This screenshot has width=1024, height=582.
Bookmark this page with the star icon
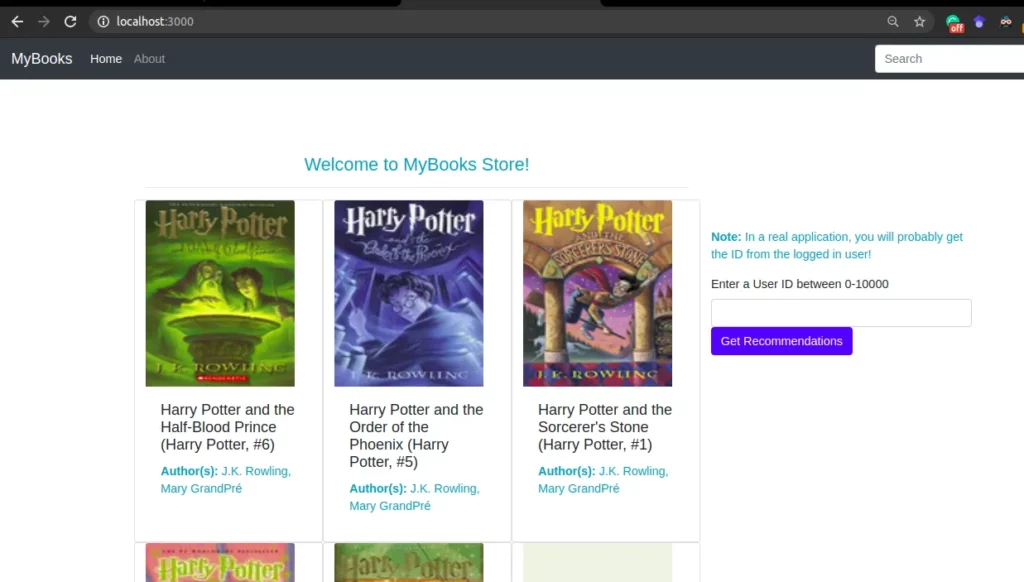pyautogui.click(x=920, y=22)
